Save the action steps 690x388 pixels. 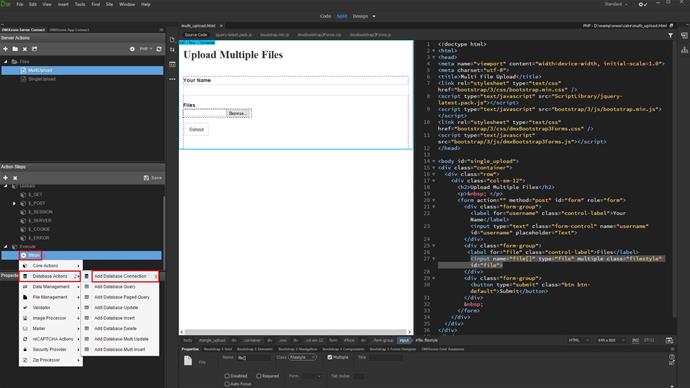(x=153, y=178)
